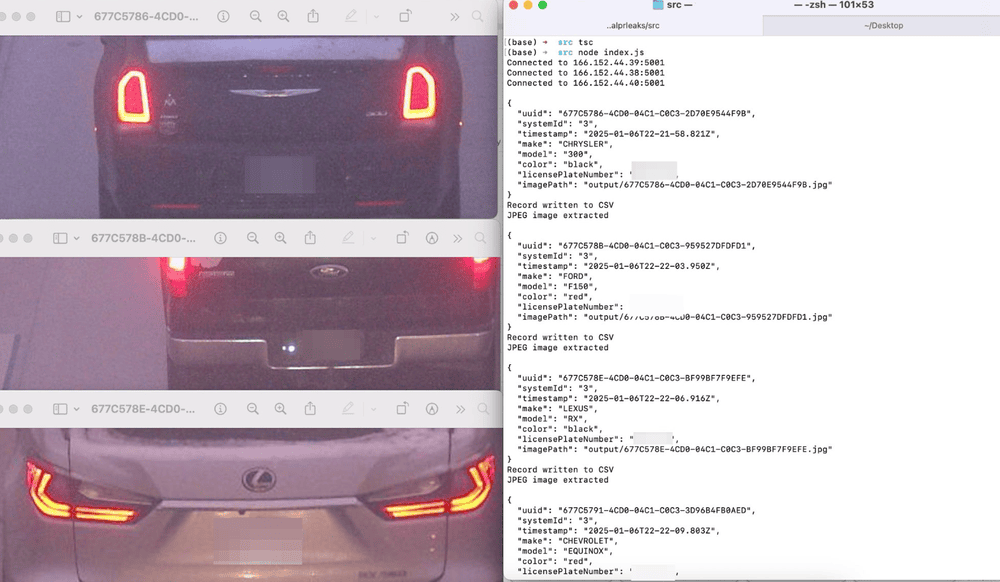Click the "model": "EQUINOX" line
Screen dimensions: 1000x582
pos(565,551)
